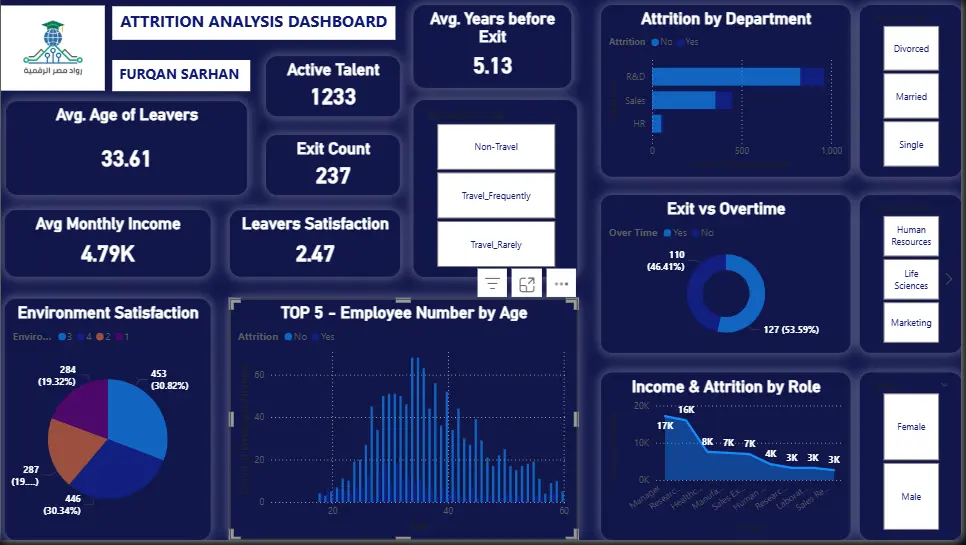The width and height of the screenshot is (966, 545).
Task: Click the Active Talent 1233 card
Action: 333,86
